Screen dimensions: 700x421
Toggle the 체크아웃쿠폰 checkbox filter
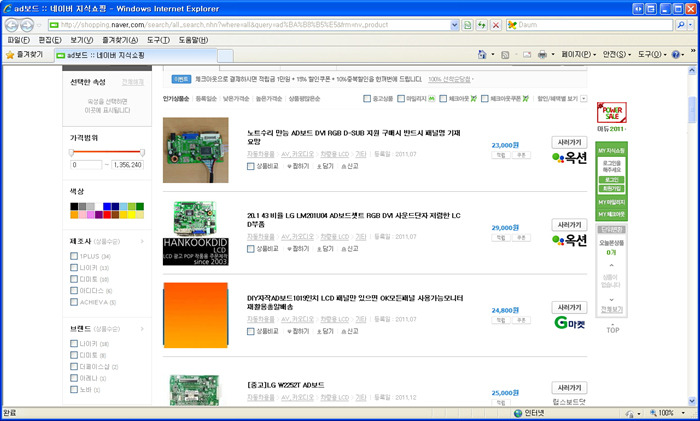485,99
